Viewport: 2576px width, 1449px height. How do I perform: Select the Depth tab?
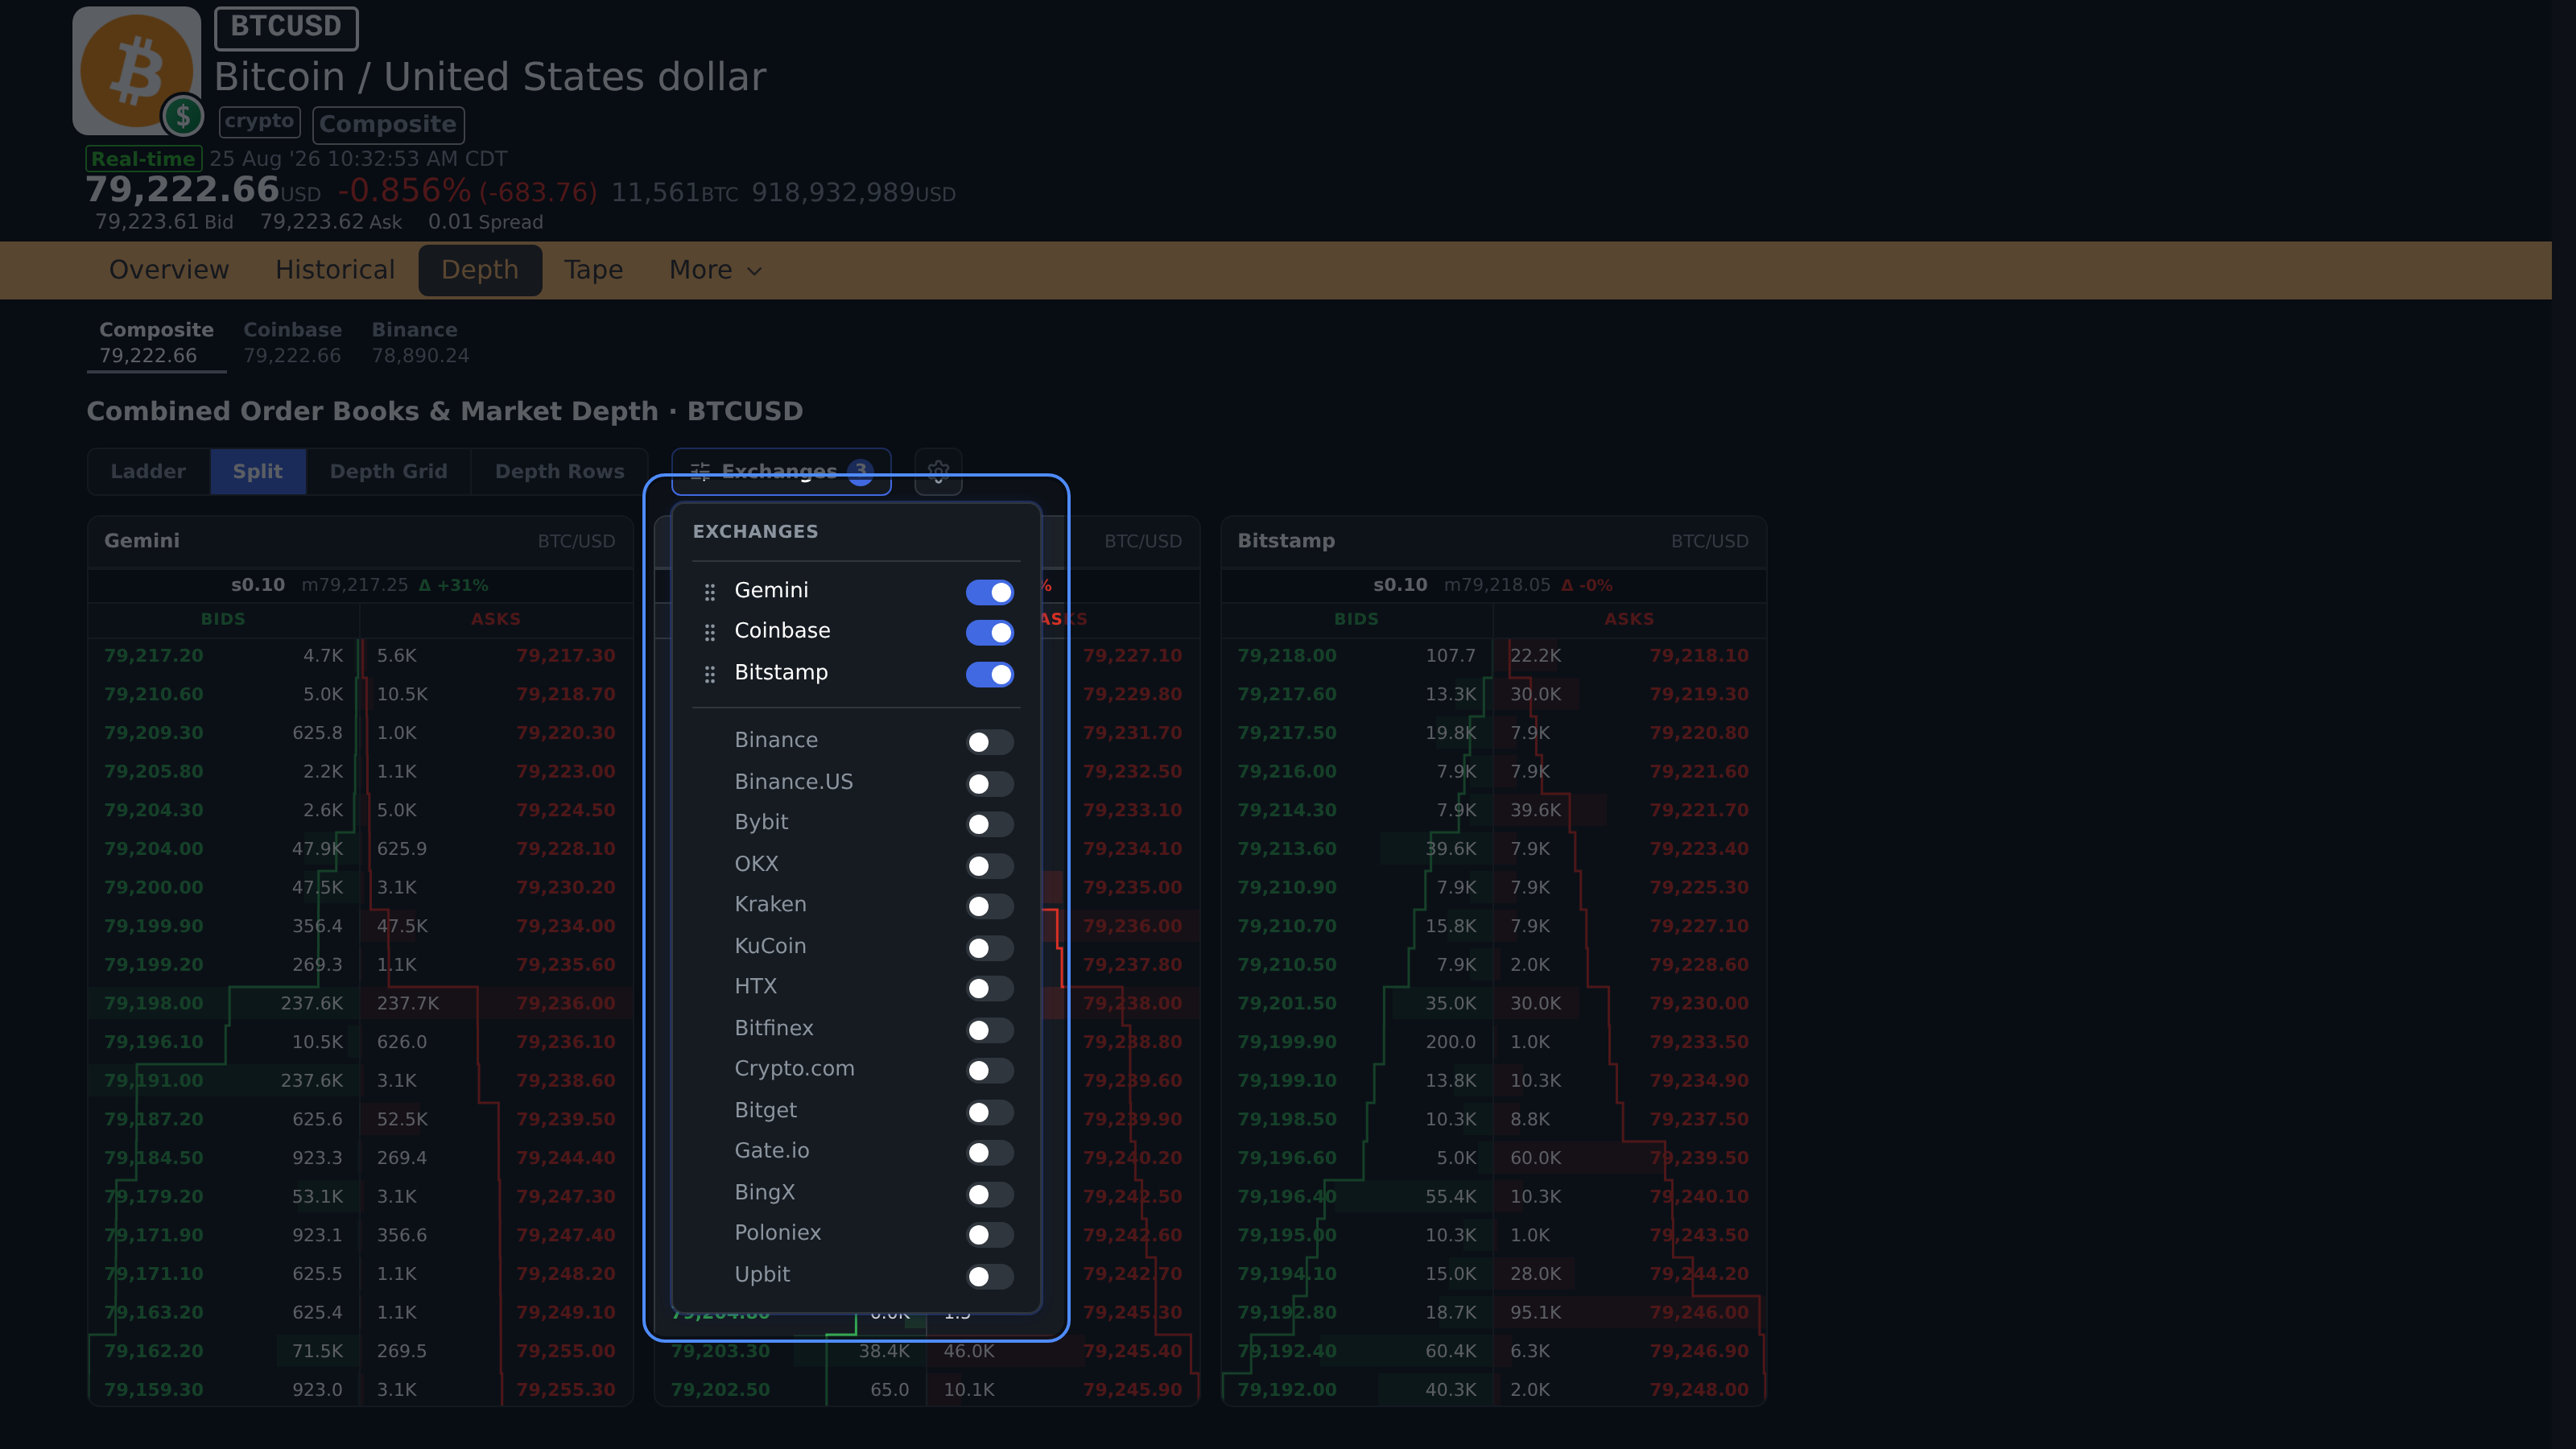coord(480,270)
